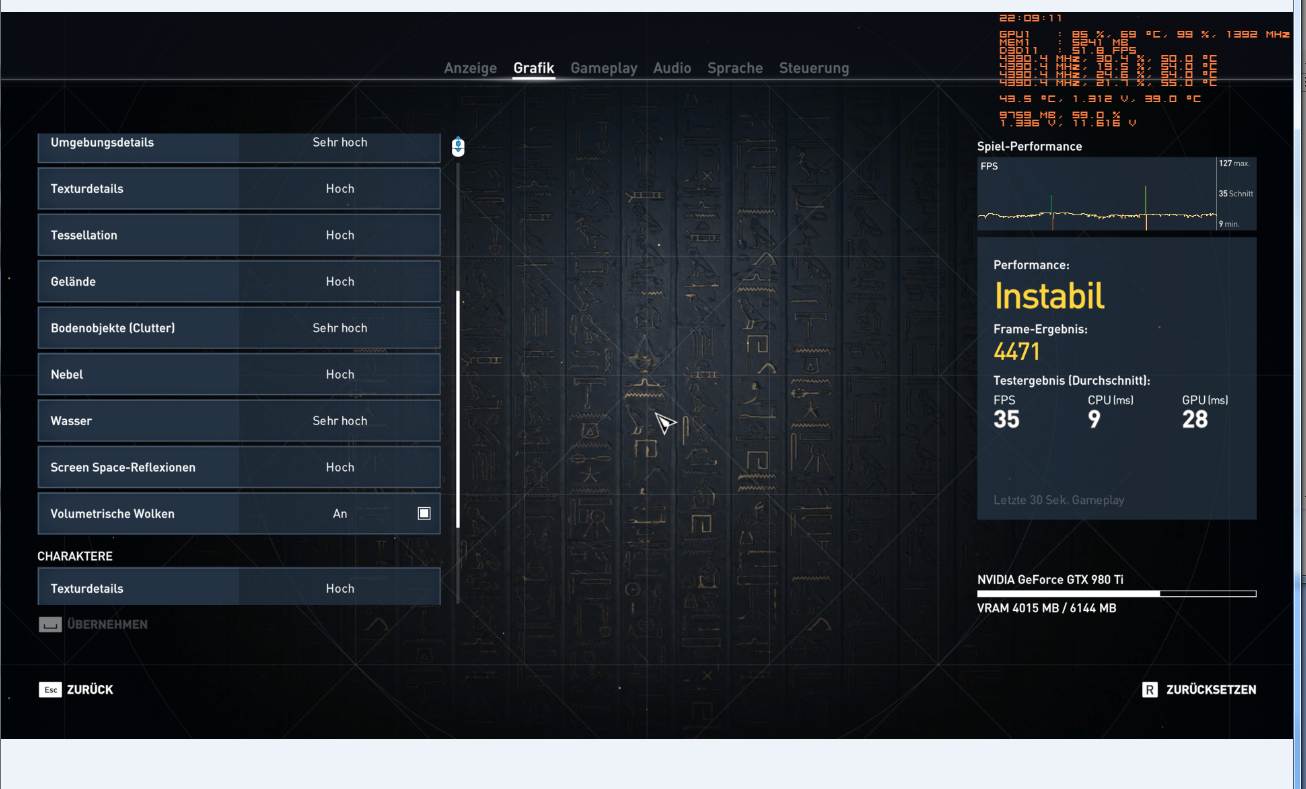Open the Anzeige settings tab
The image size is (1306, 789).
(x=470, y=68)
